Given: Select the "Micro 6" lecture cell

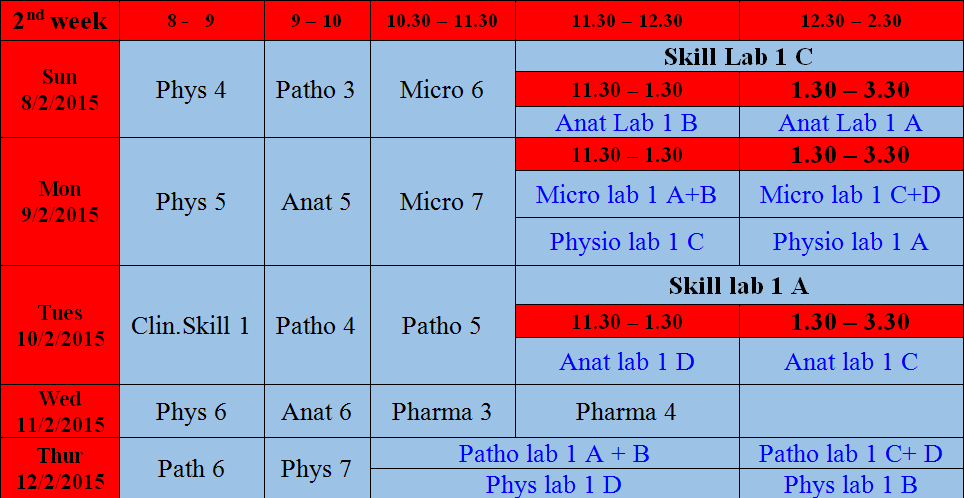Looking at the screenshot, I should coord(442,90).
